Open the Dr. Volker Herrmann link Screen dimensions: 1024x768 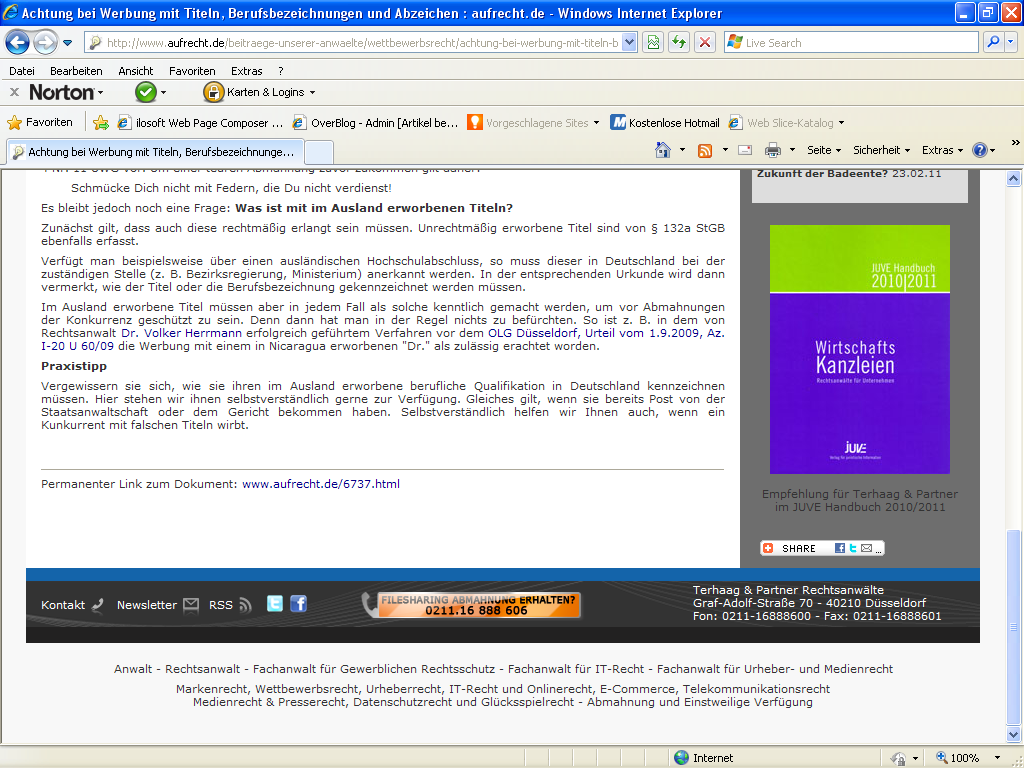point(182,333)
